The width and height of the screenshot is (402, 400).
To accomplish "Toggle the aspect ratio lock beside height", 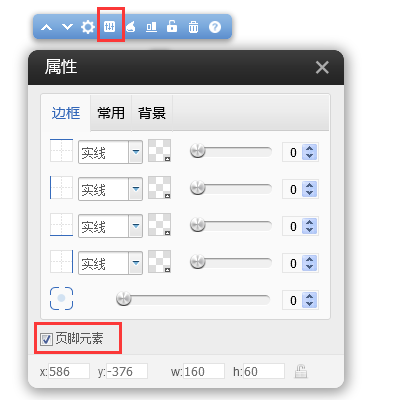I will click(x=300, y=371).
